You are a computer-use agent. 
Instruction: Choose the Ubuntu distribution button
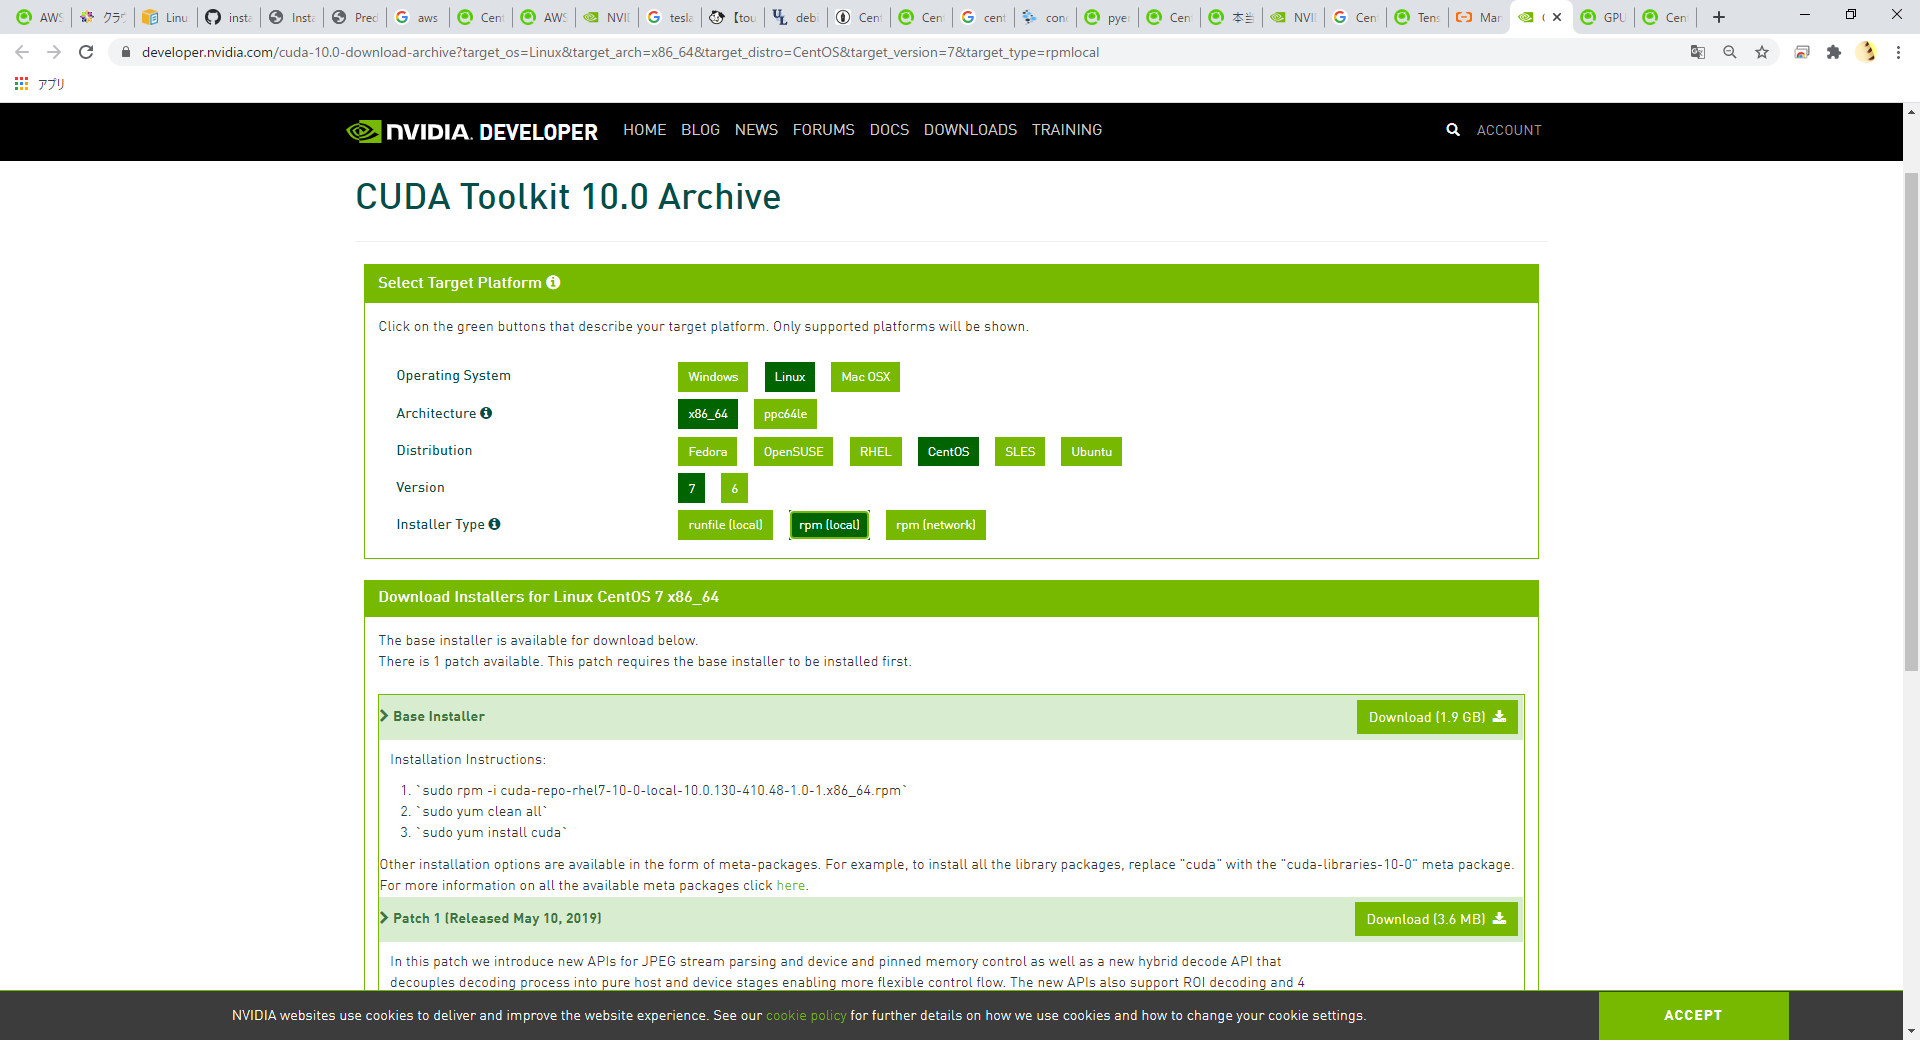tap(1091, 452)
